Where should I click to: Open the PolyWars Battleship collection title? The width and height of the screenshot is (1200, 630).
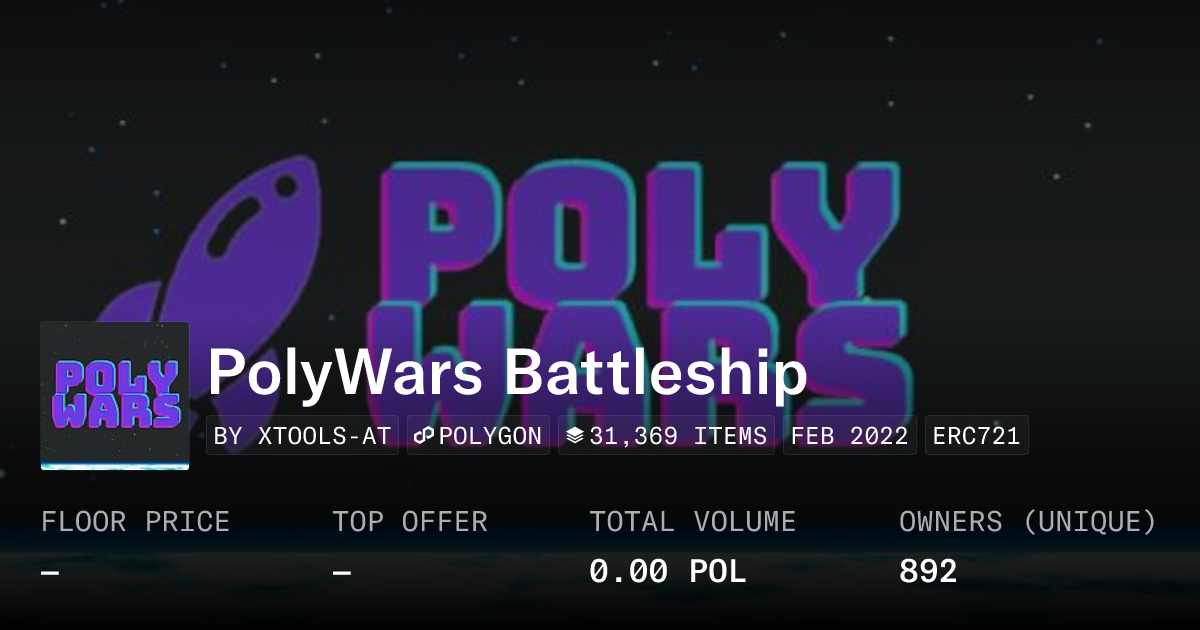(x=507, y=374)
